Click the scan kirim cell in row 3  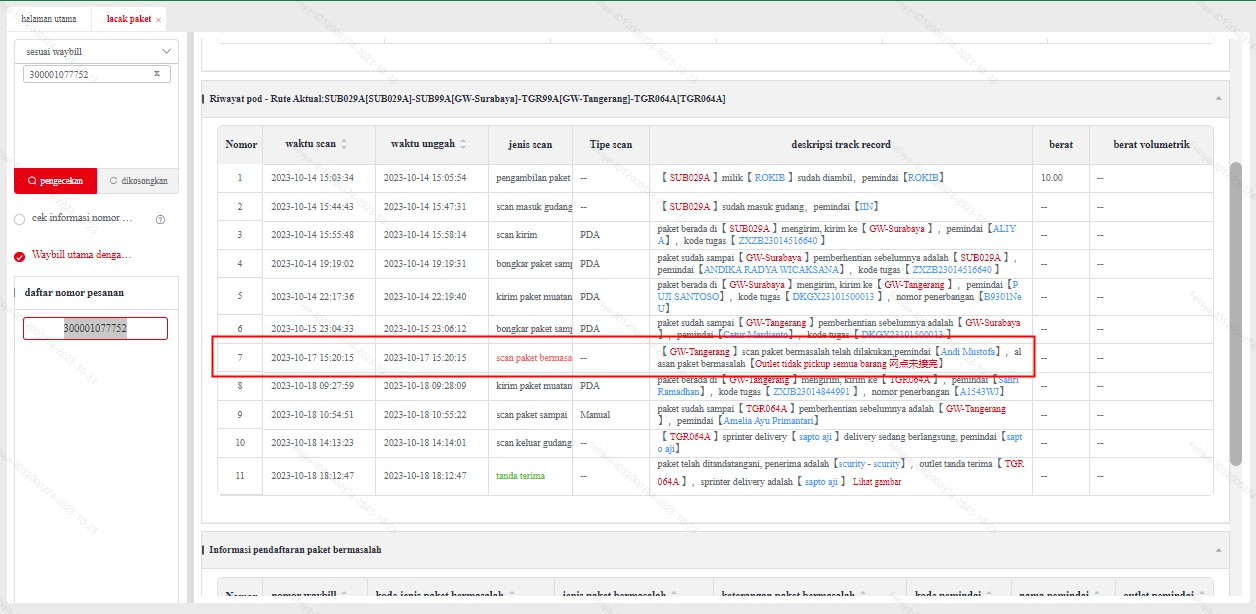517,235
